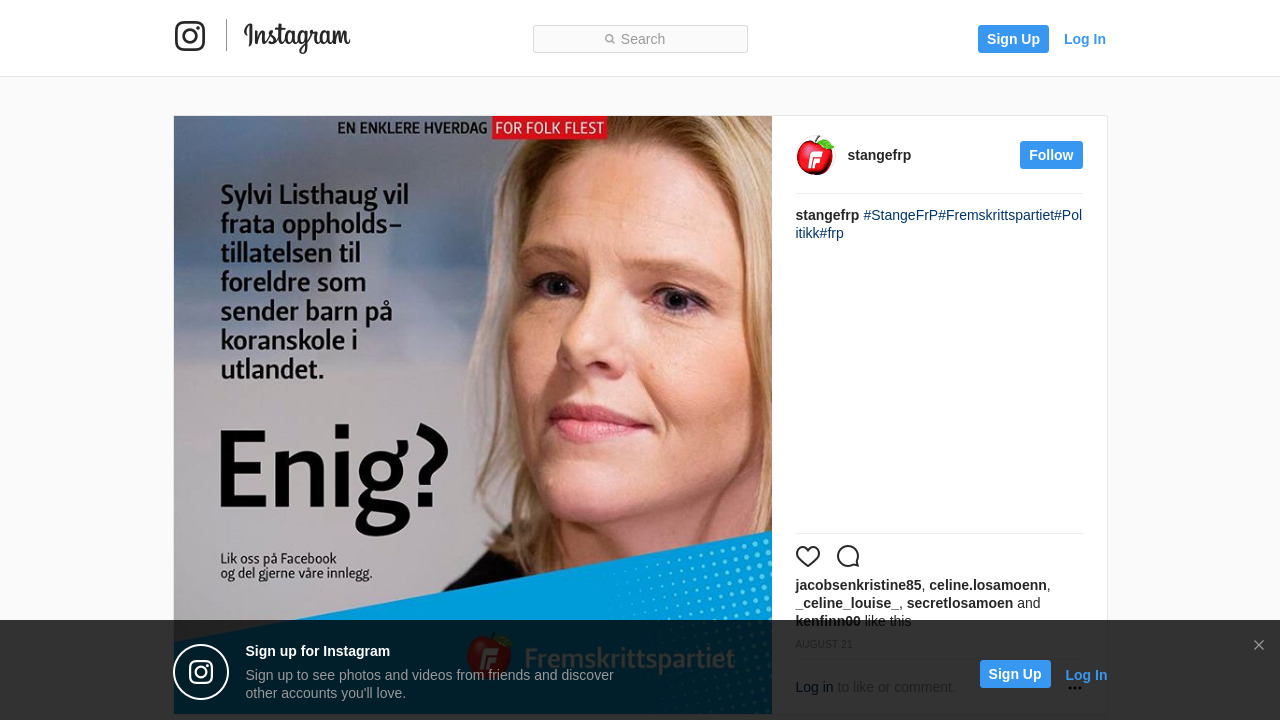Follow the stangefrp account
The width and height of the screenshot is (1280, 720).
[1051, 155]
